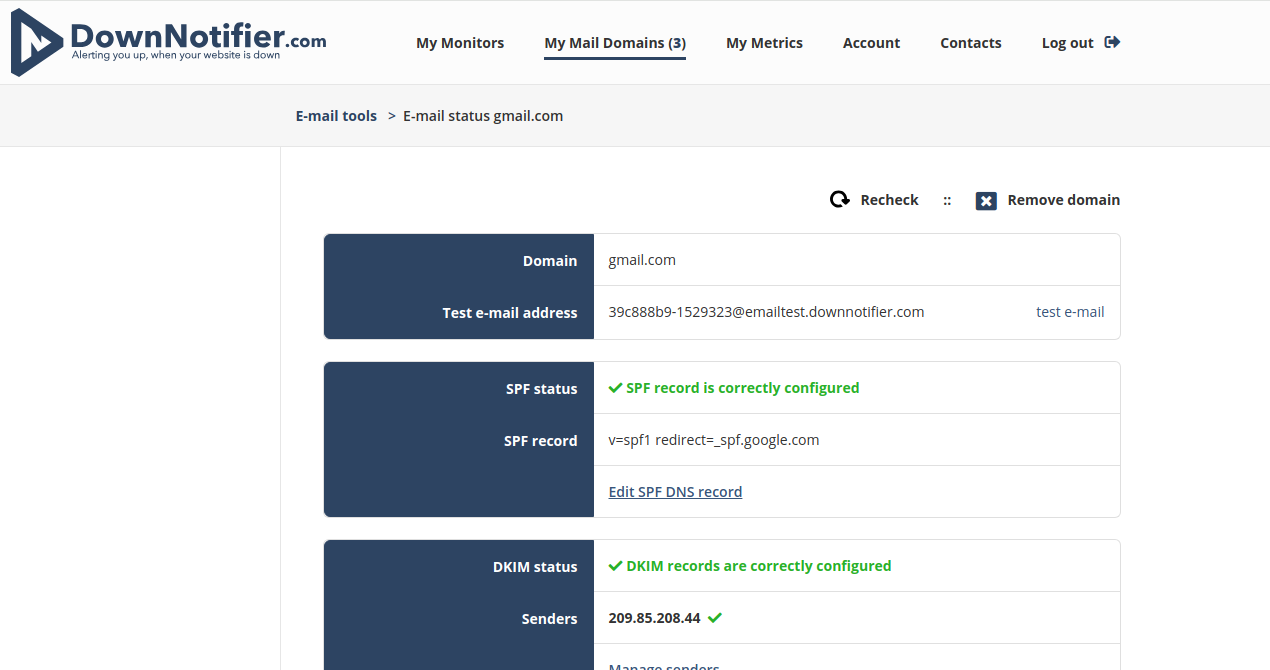Screen dimensions: 1270x670
Task: Select the gmail.com domain value
Action: coord(642,260)
